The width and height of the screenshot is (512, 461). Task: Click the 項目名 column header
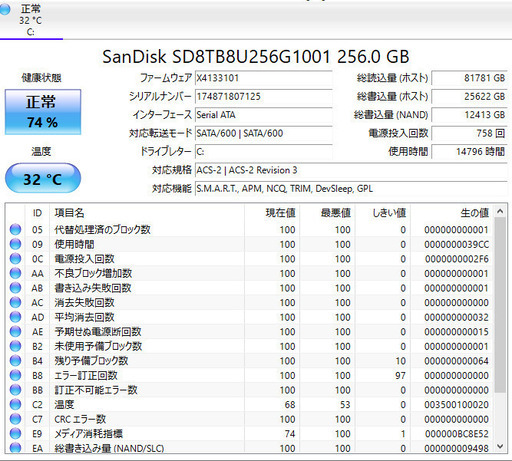click(147, 213)
